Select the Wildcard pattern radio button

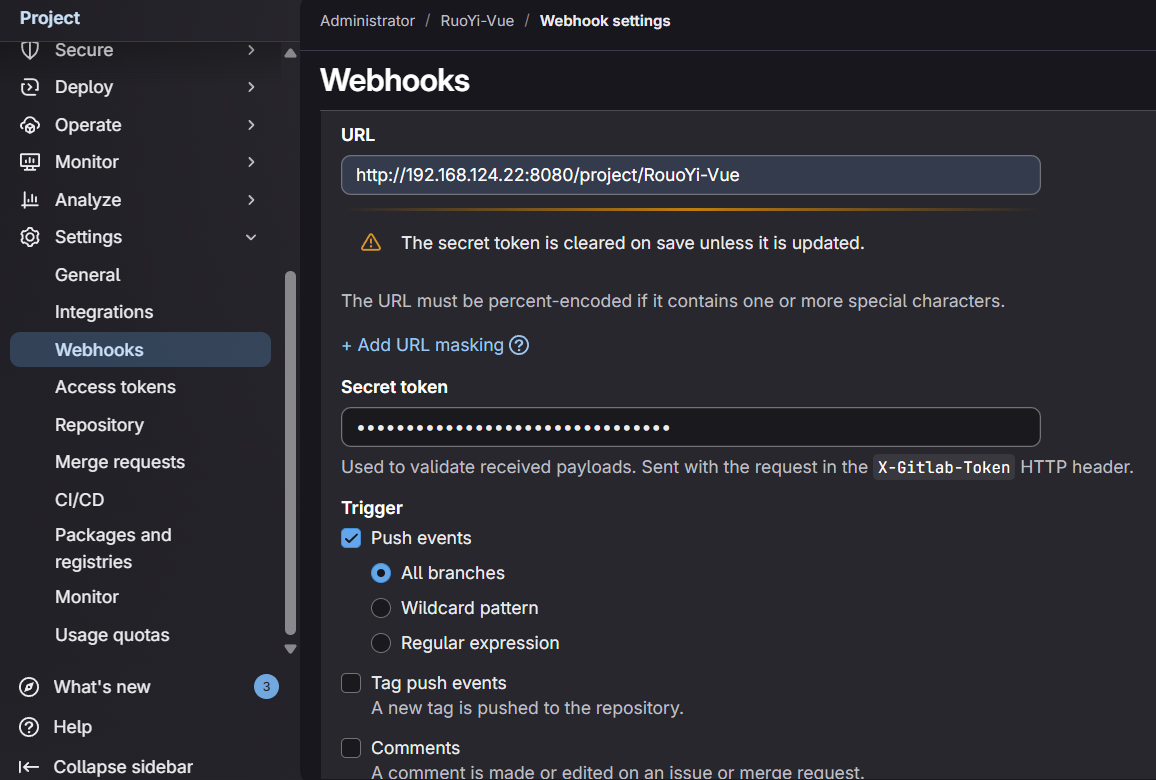pyautogui.click(x=380, y=608)
